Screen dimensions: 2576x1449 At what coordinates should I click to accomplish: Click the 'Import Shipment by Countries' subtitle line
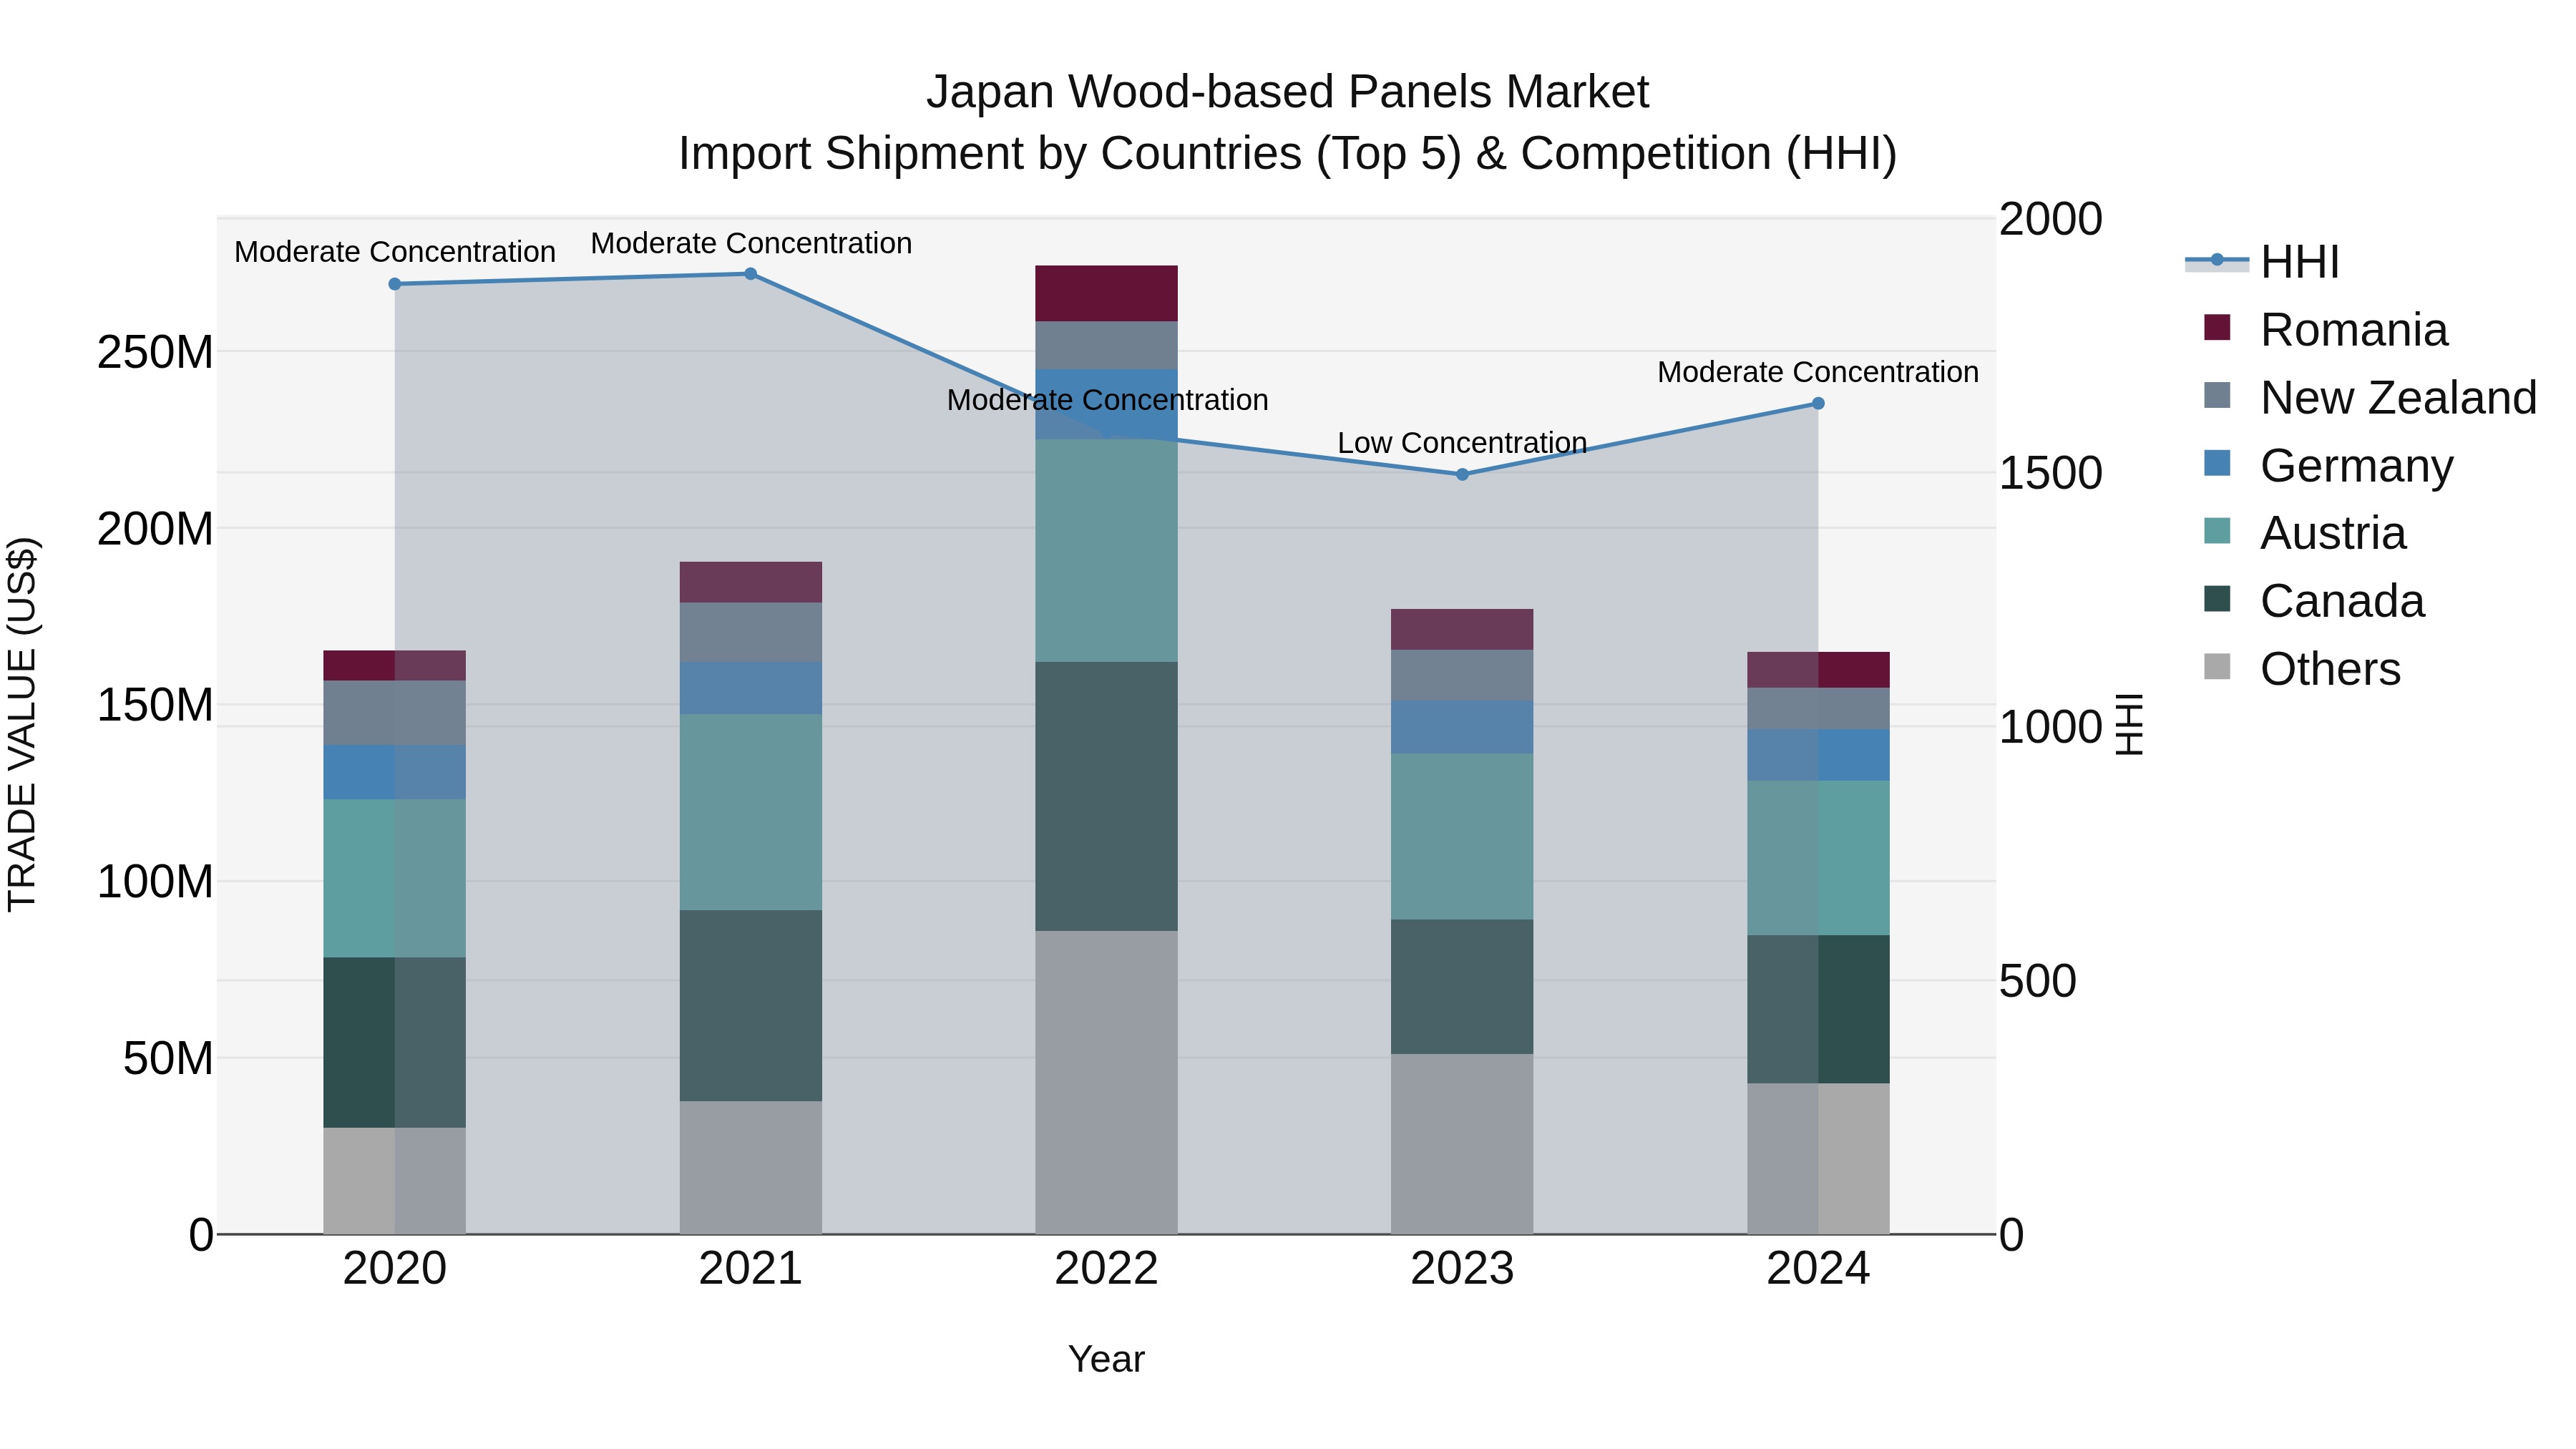point(1287,154)
